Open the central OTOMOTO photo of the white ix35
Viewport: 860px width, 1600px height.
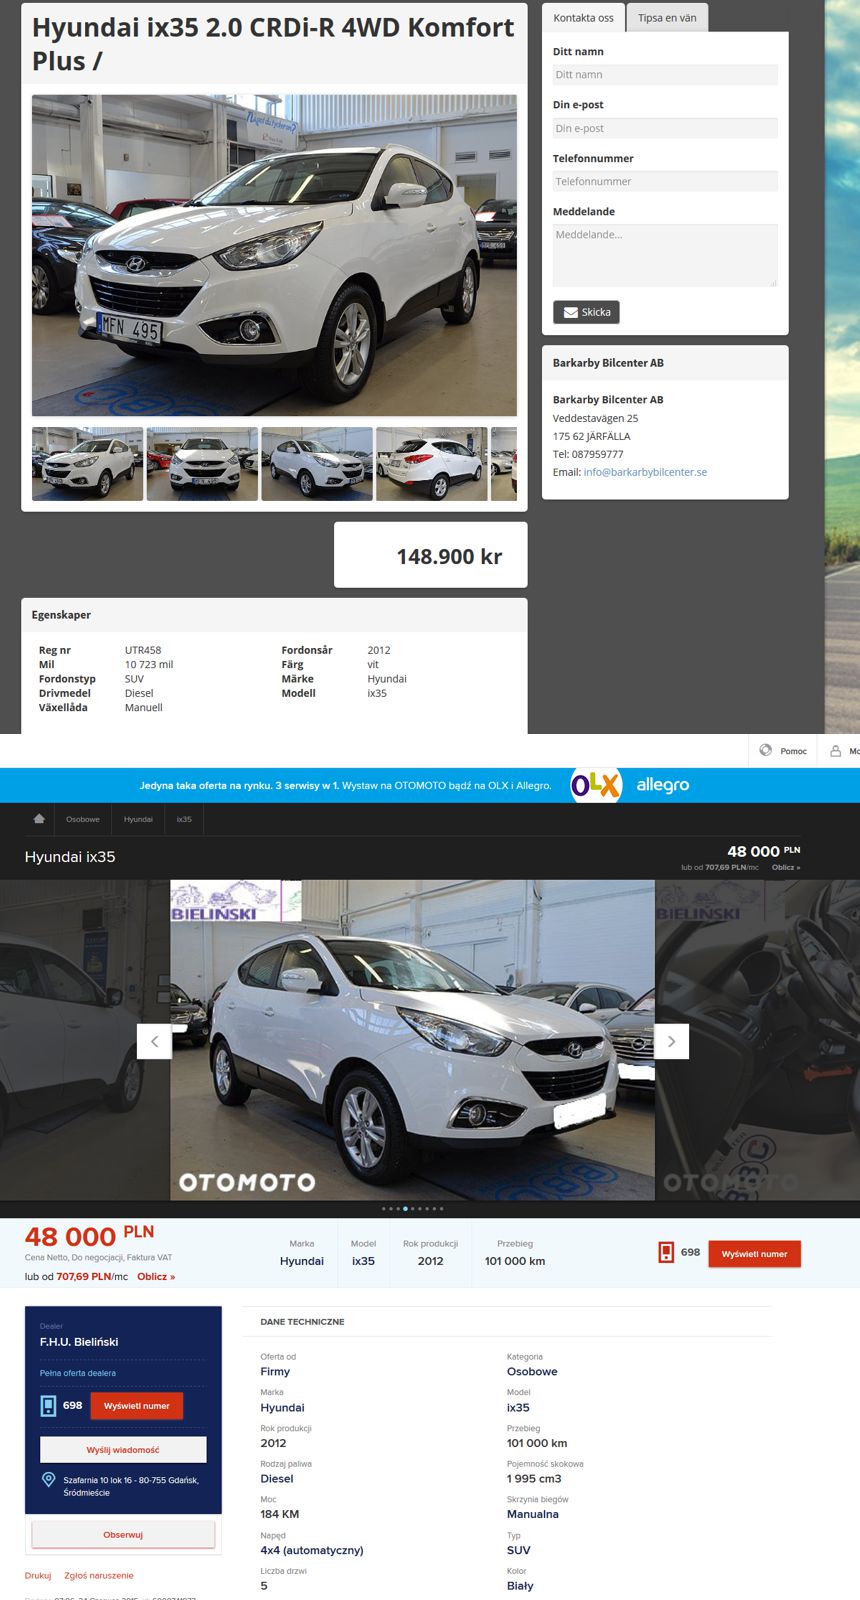click(412, 1040)
